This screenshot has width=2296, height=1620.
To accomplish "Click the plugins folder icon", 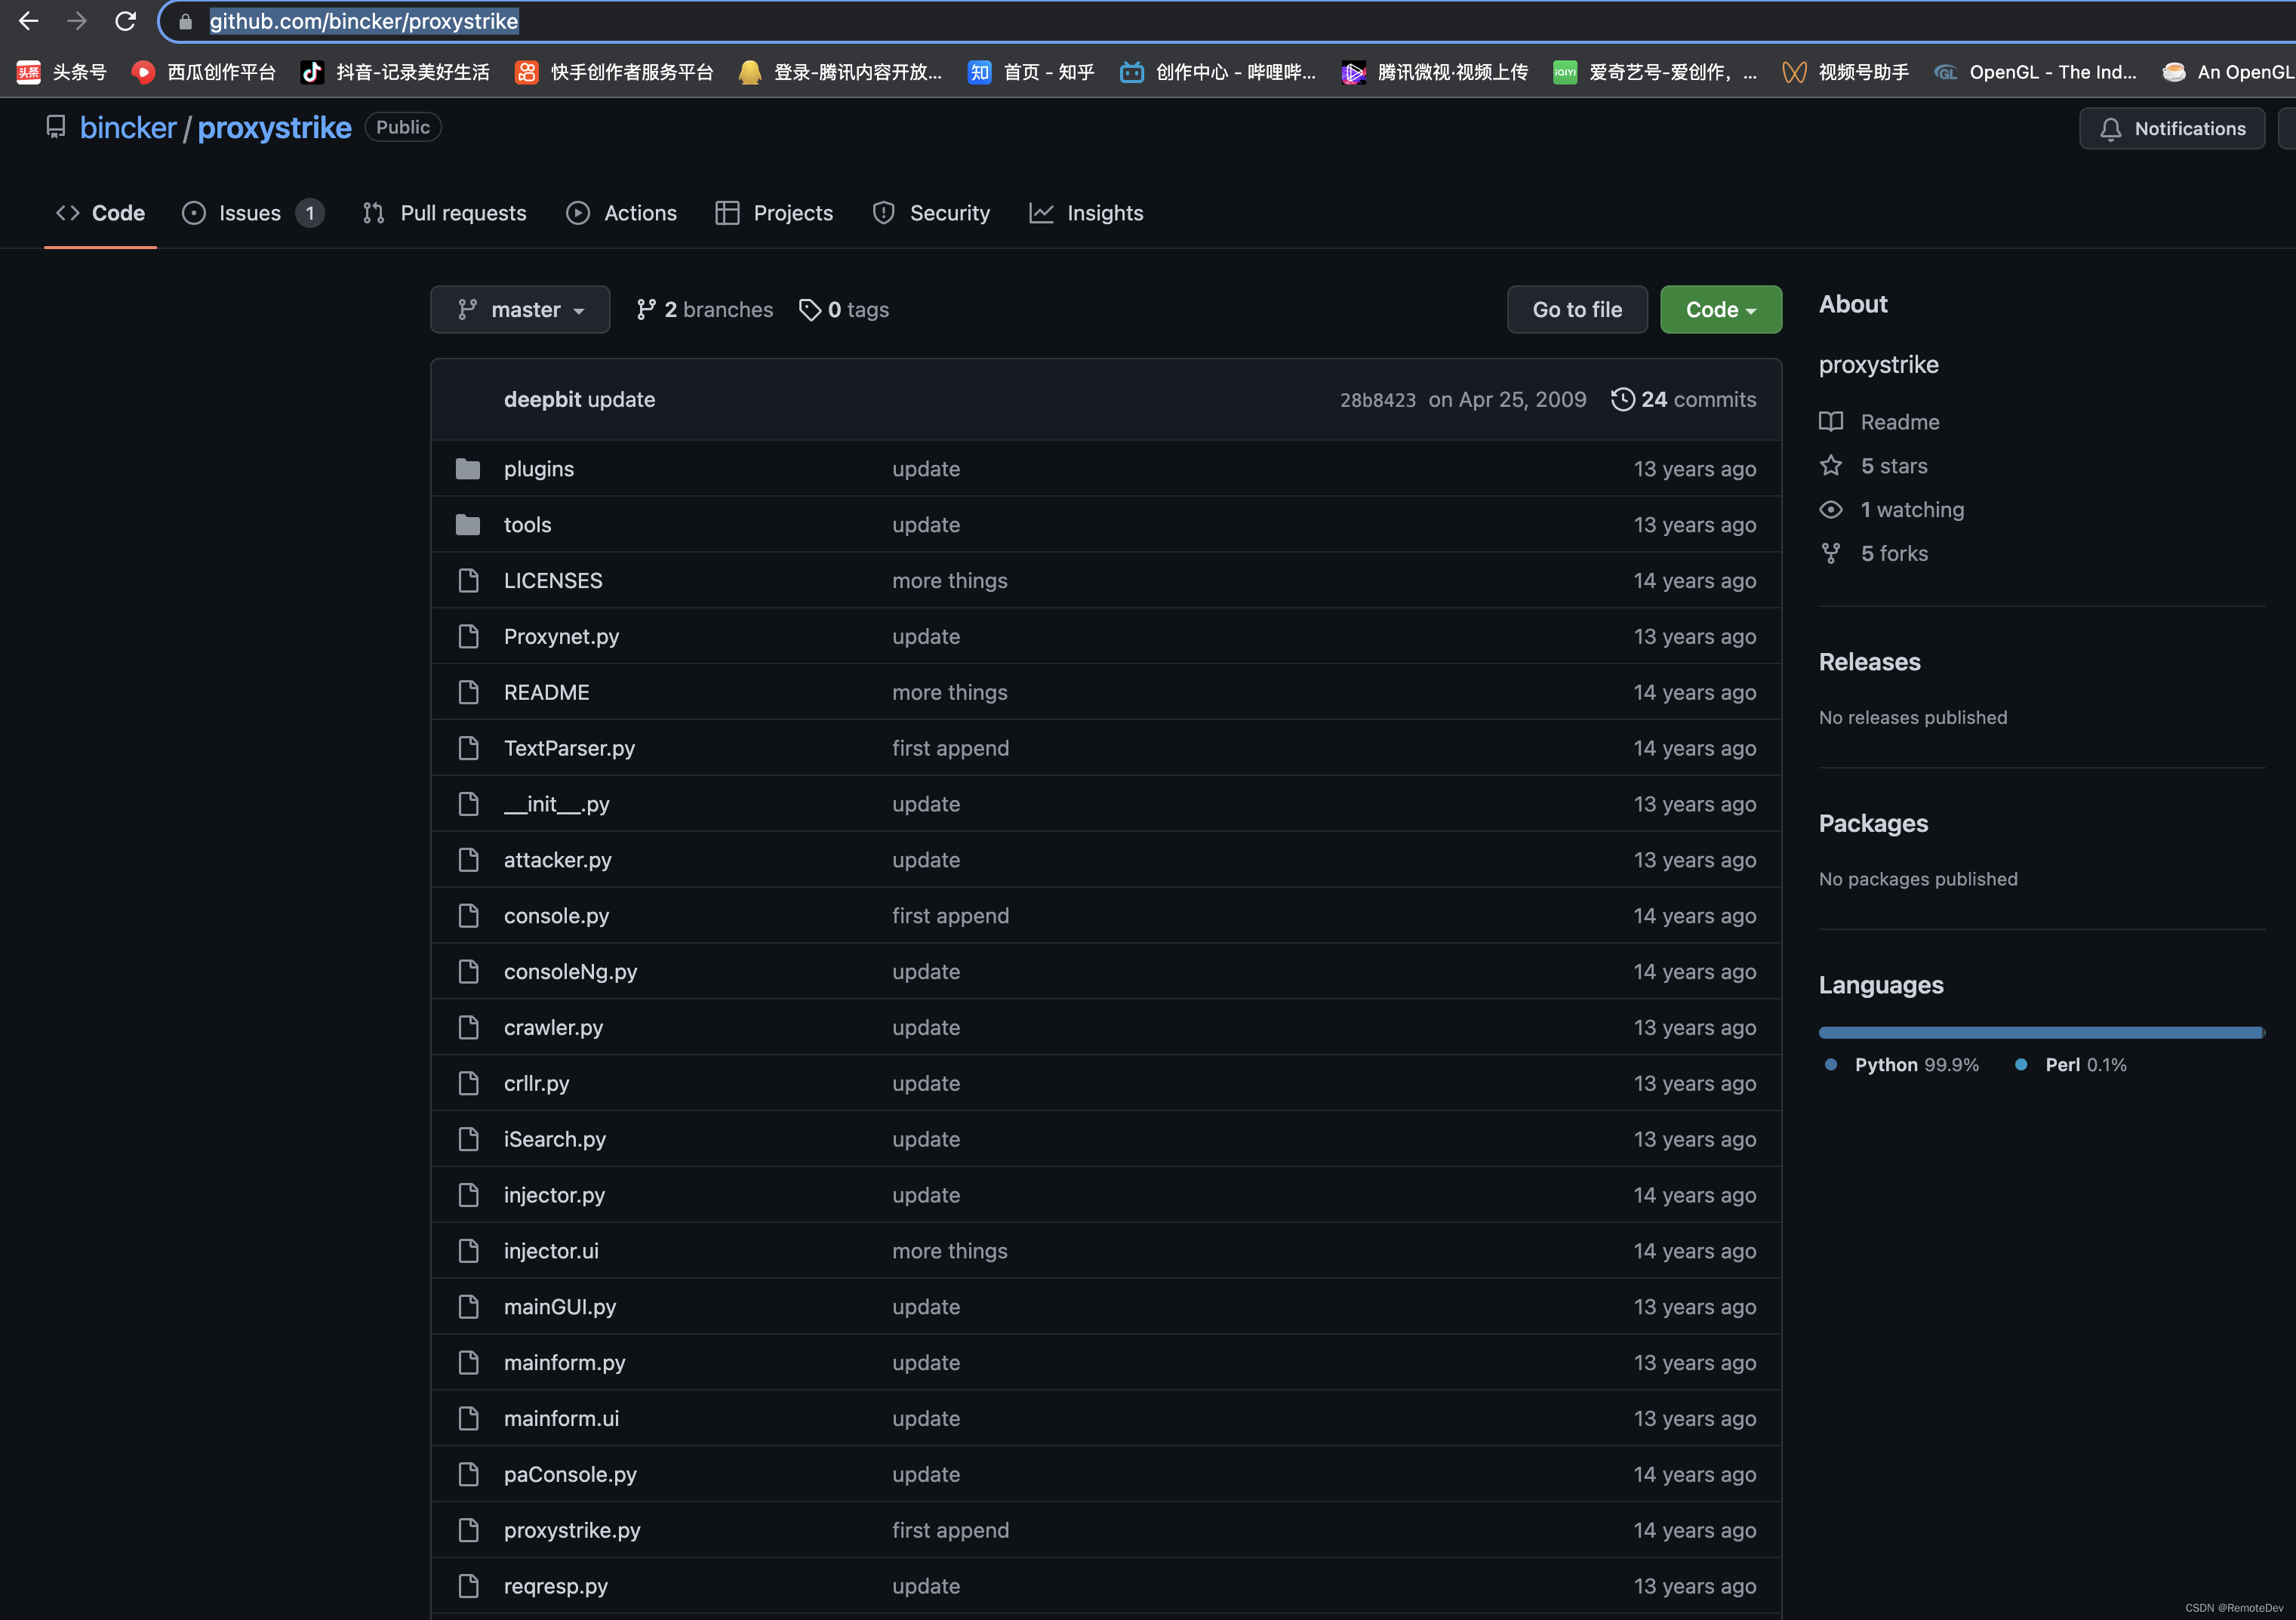I will coord(468,469).
